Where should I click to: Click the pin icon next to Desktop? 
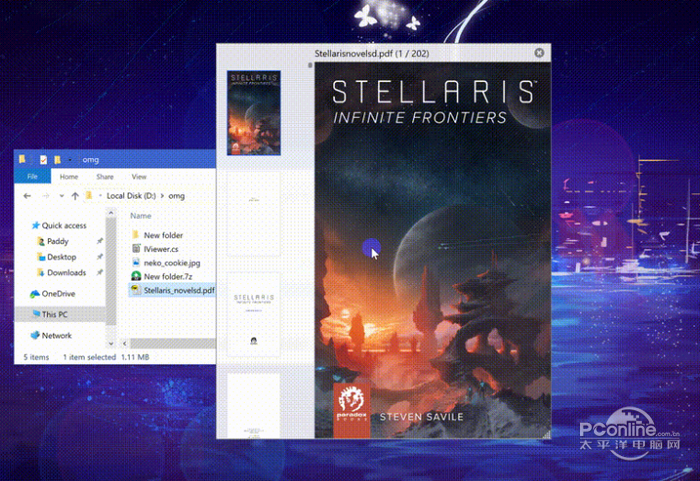[x=100, y=257]
